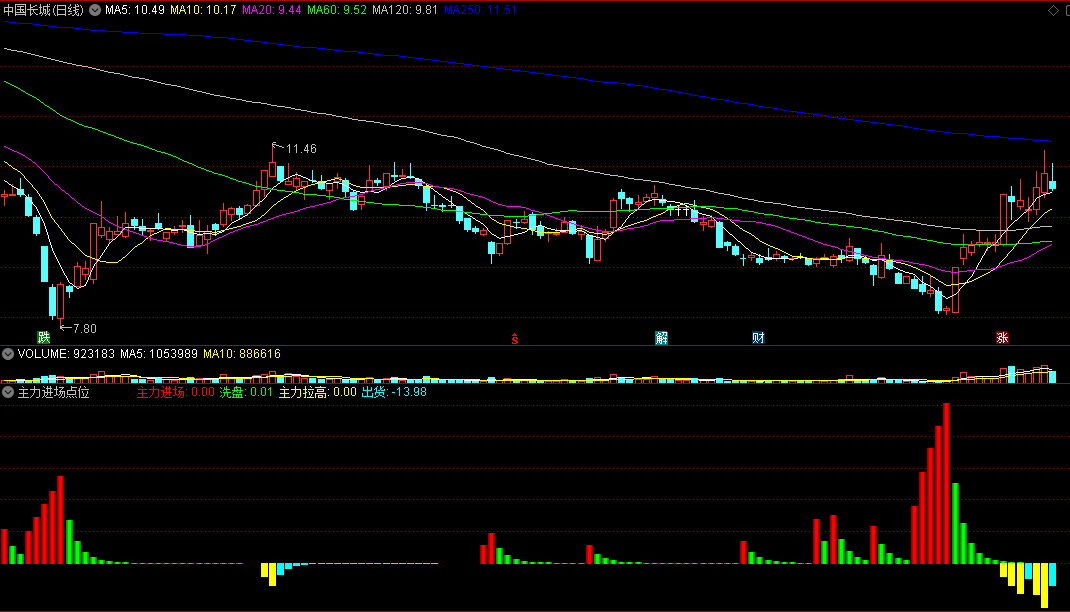Click the 主力拉高: 0.00 value
This screenshot has width=1070, height=612.
coord(317,392)
